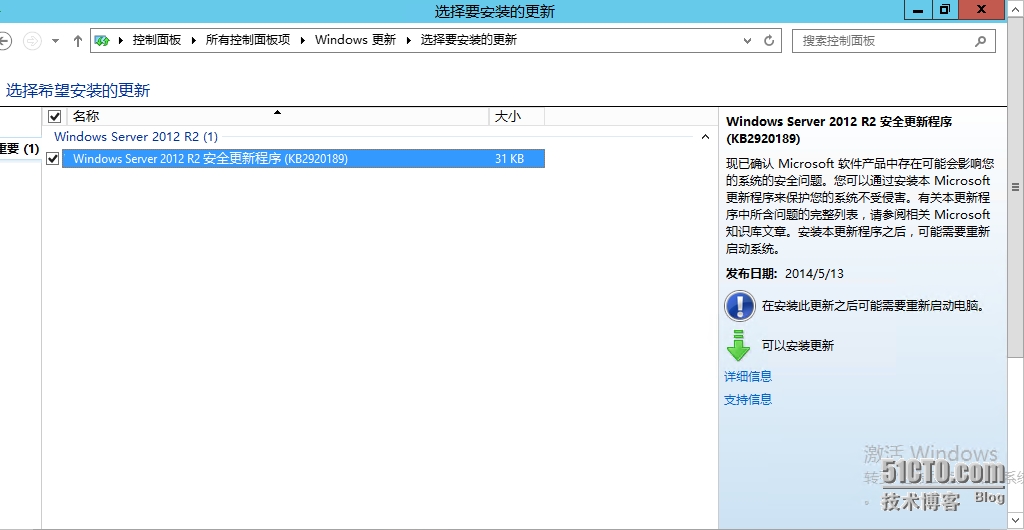Go up one level with up arrow
Image resolution: width=1024 pixels, height=530 pixels.
(x=78, y=41)
